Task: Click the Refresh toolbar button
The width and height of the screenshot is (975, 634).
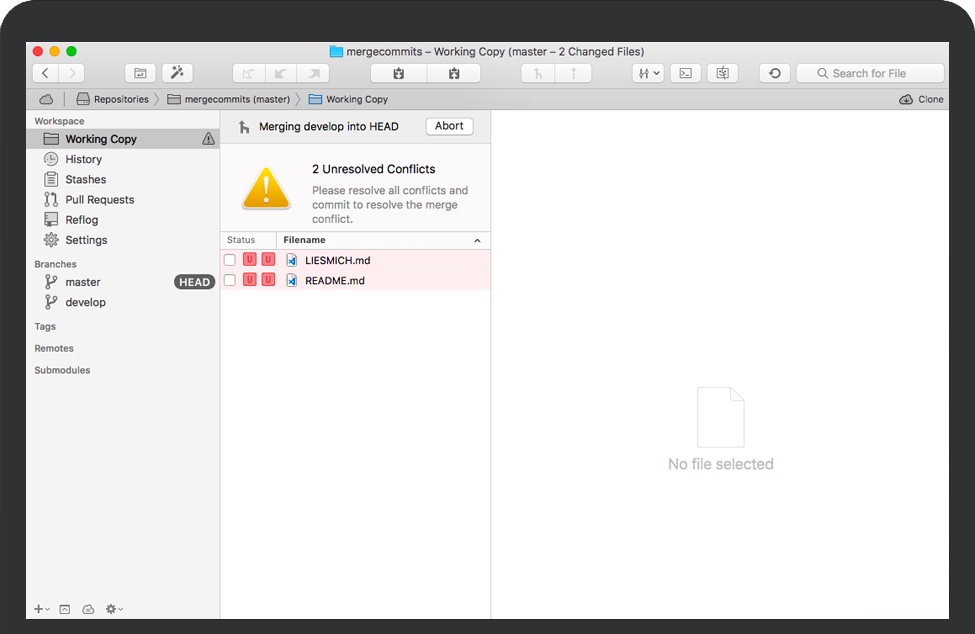Action: click(x=774, y=73)
